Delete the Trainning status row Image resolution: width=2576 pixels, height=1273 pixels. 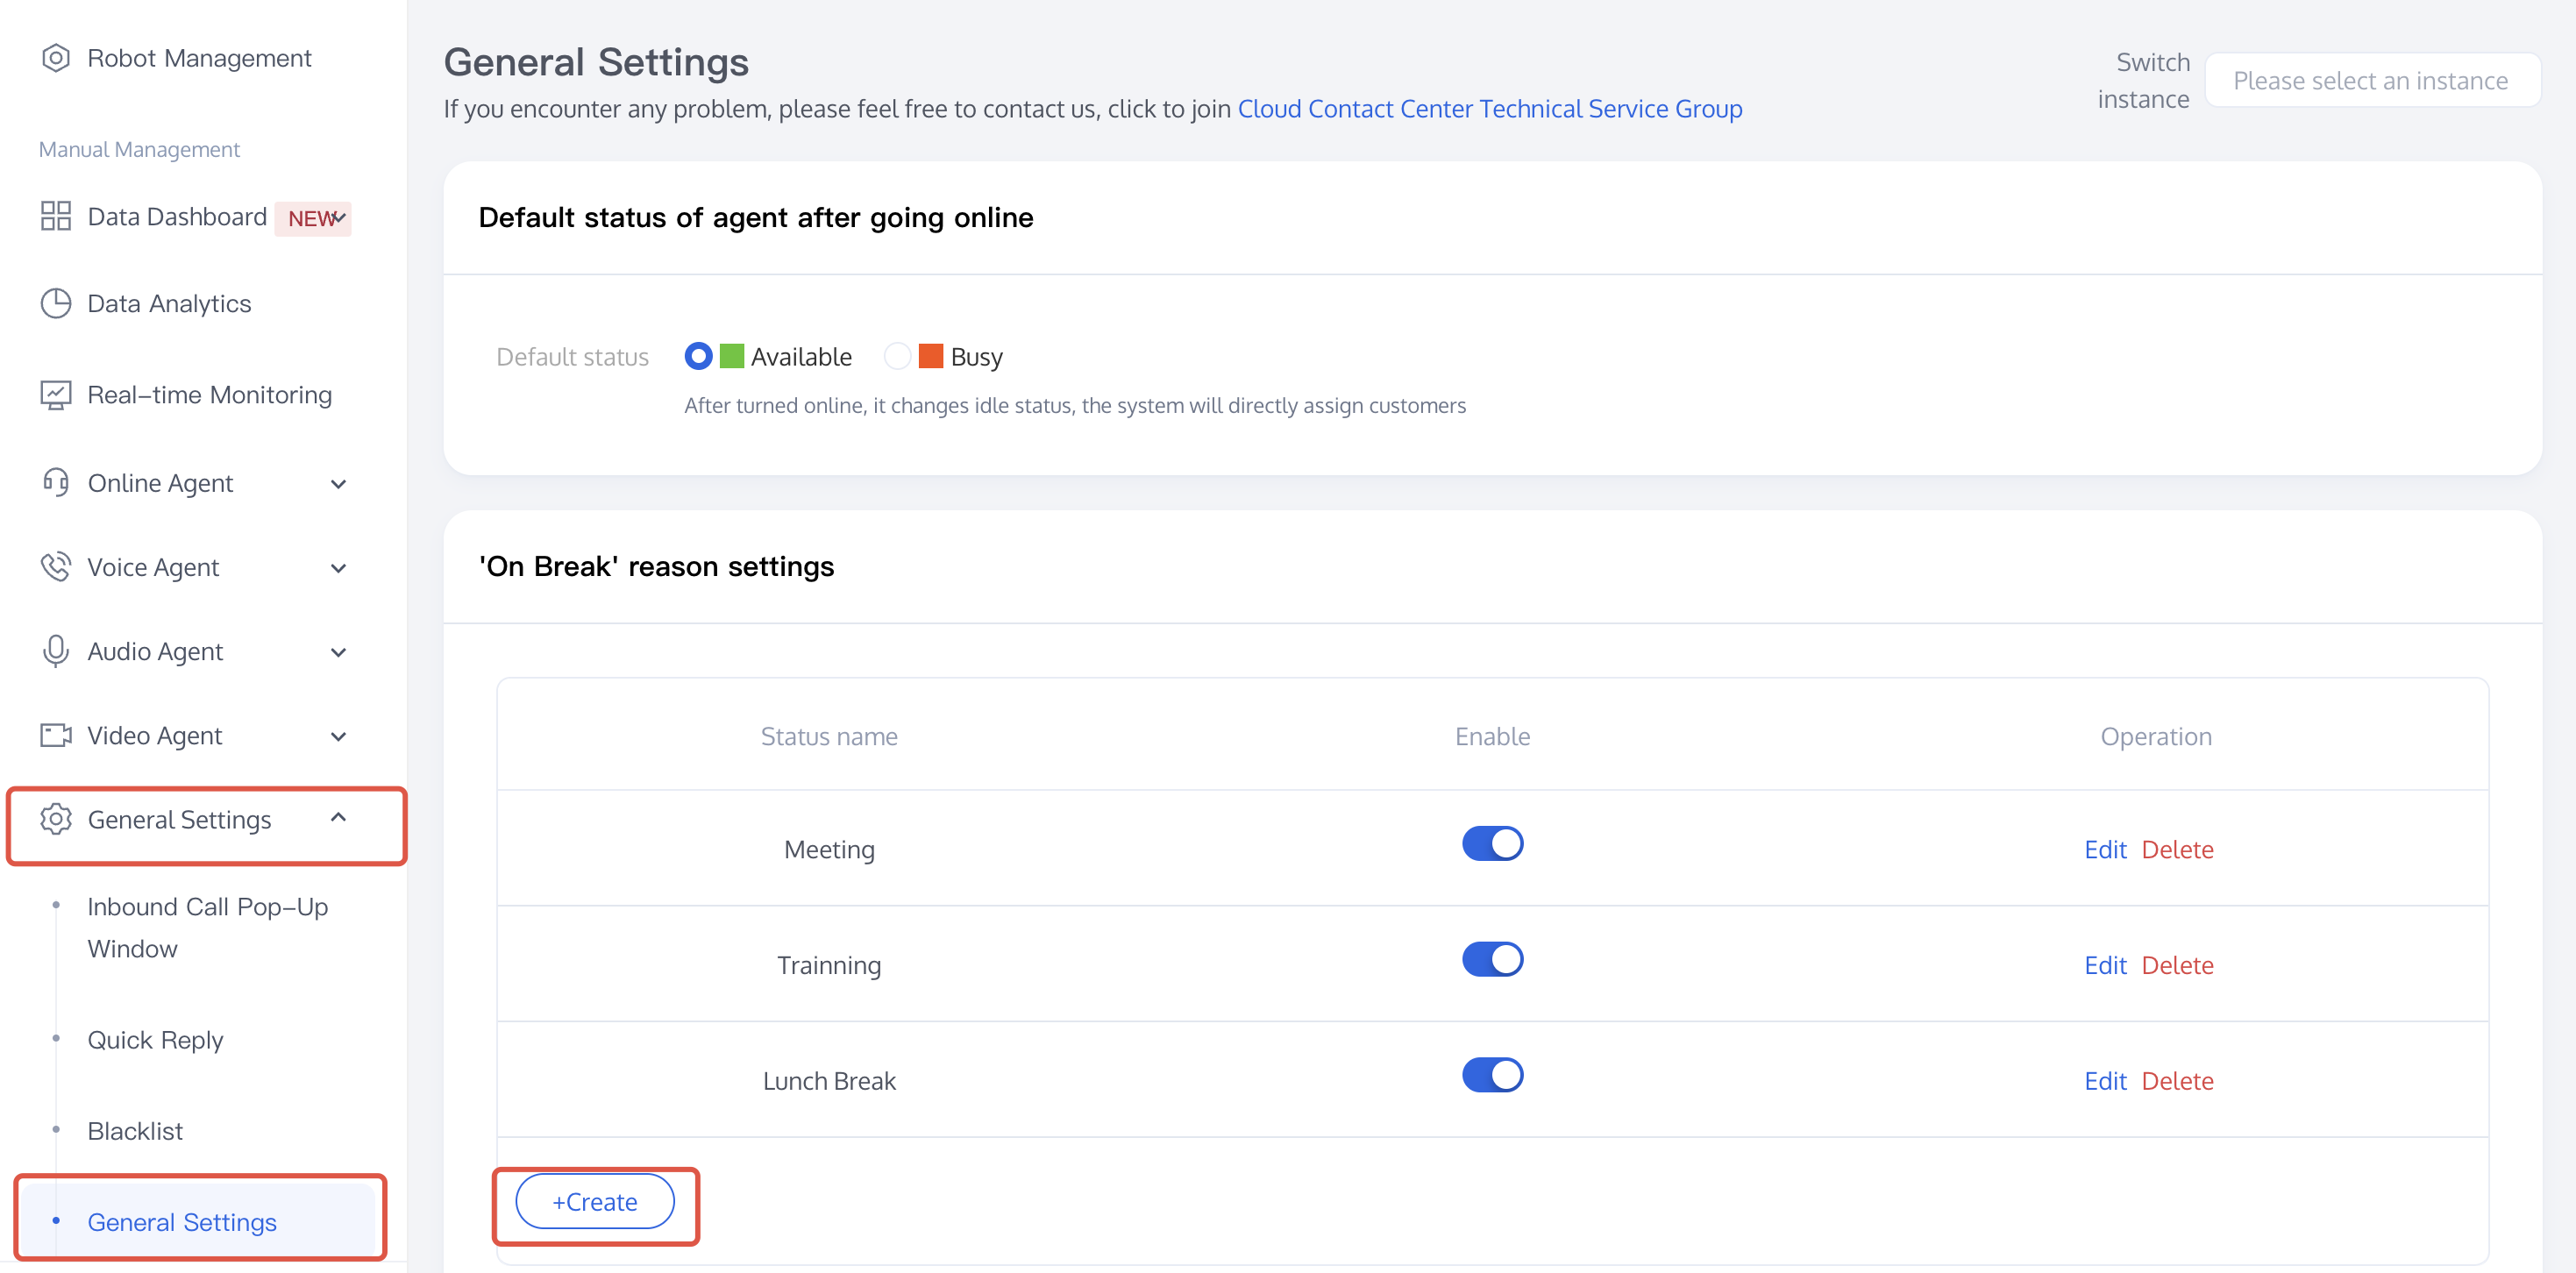click(x=2177, y=965)
